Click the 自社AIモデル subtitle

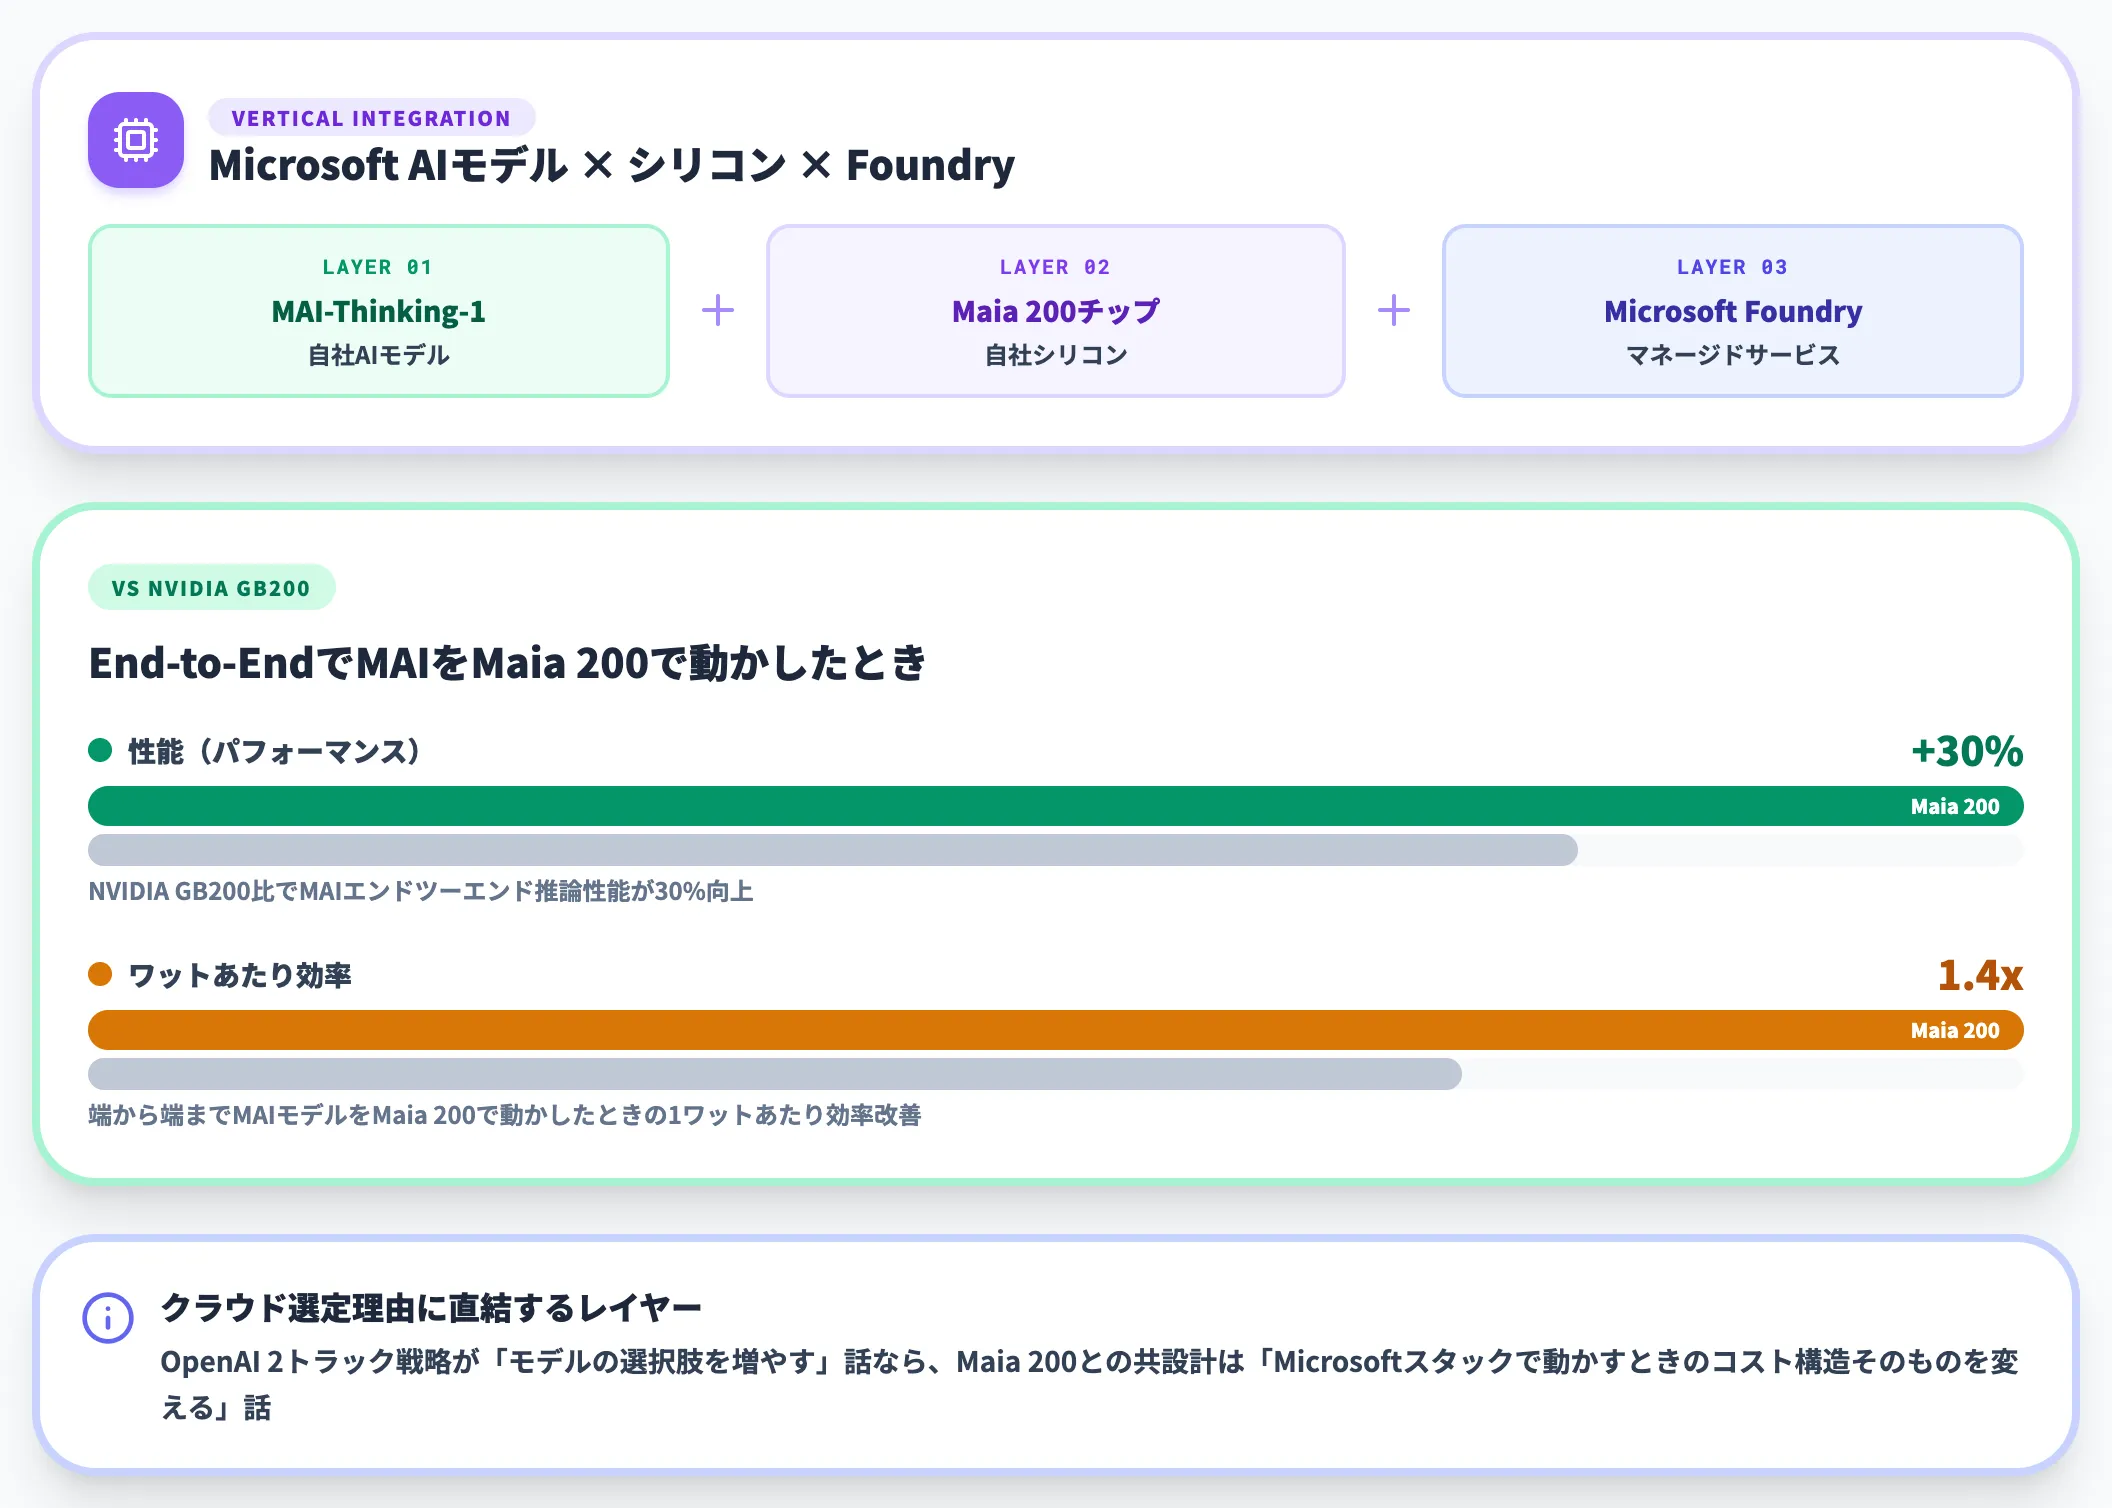(x=379, y=355)
